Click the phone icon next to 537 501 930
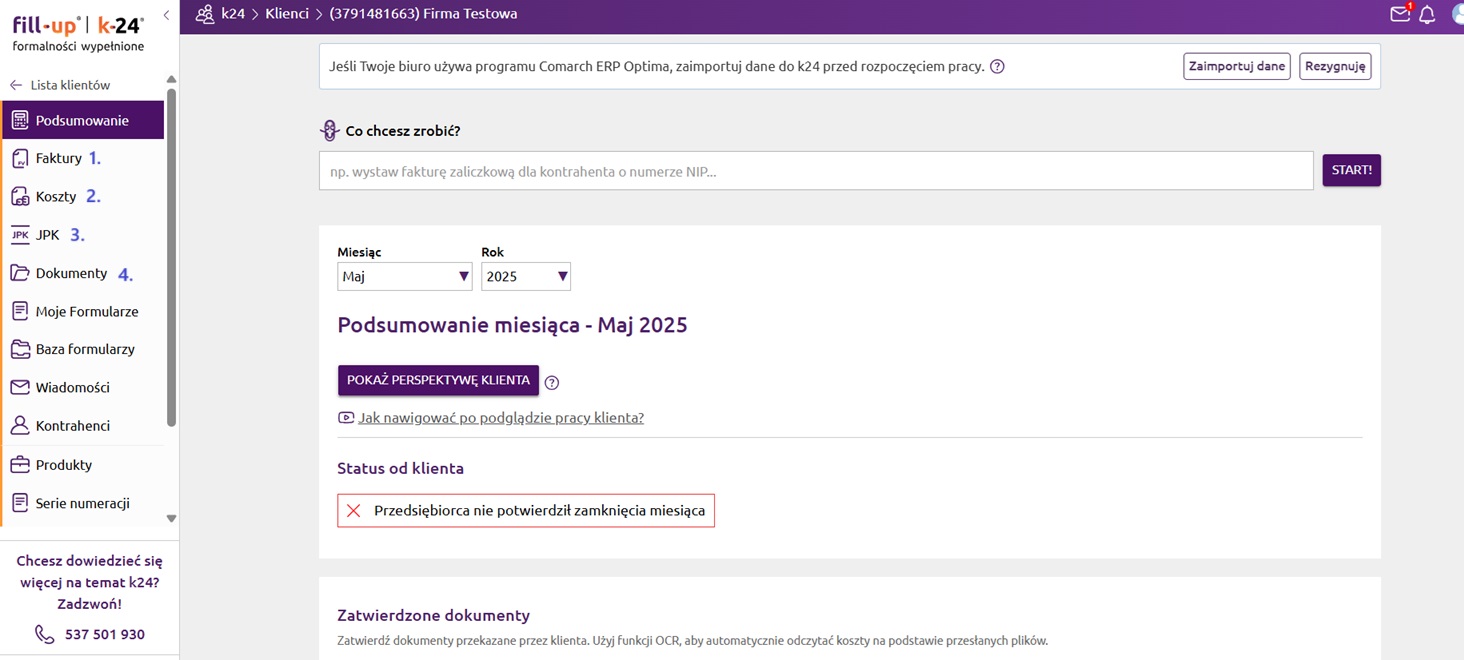The width and height of the screenshot is (1464, 660). coord(45,634)
